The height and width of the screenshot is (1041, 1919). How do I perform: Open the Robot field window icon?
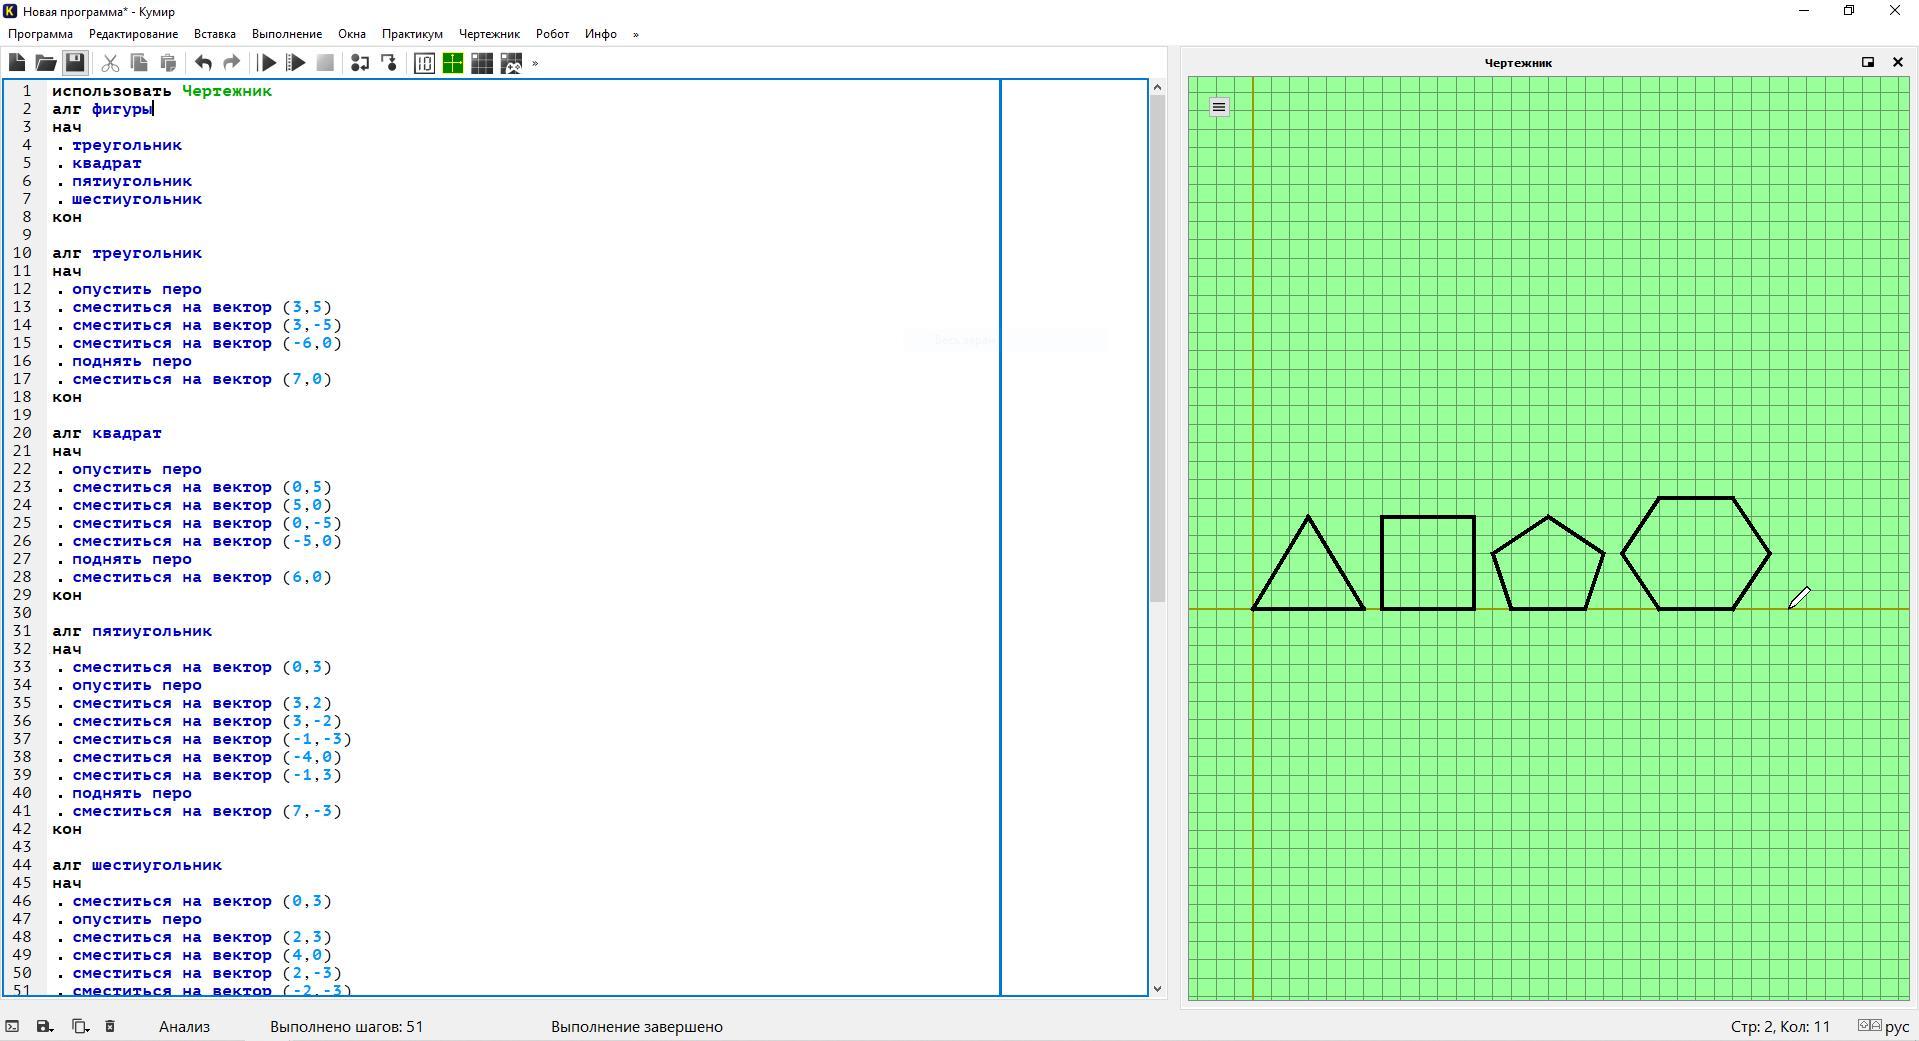coord(482,63)
